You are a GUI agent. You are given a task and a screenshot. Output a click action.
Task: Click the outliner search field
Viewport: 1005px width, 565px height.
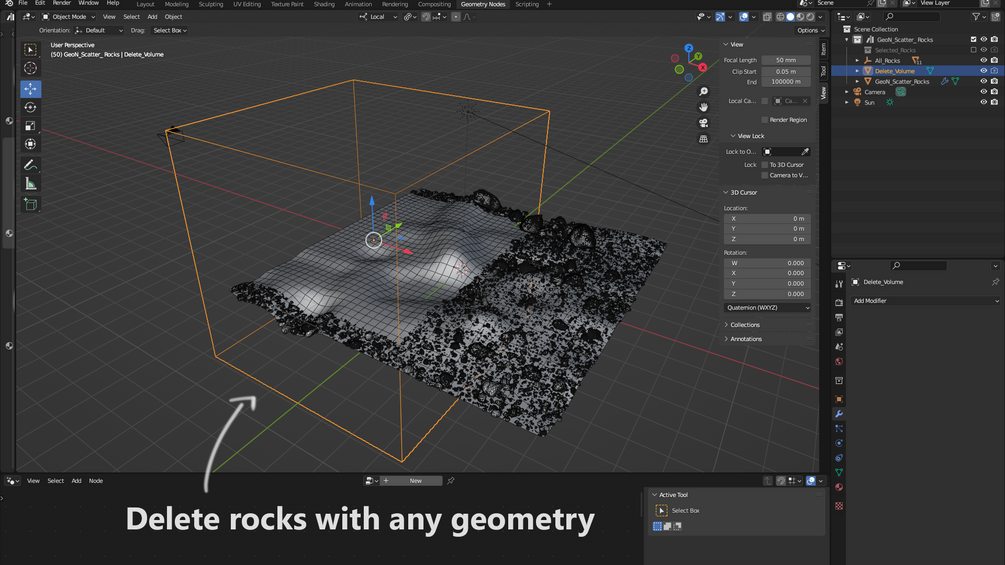913,17
